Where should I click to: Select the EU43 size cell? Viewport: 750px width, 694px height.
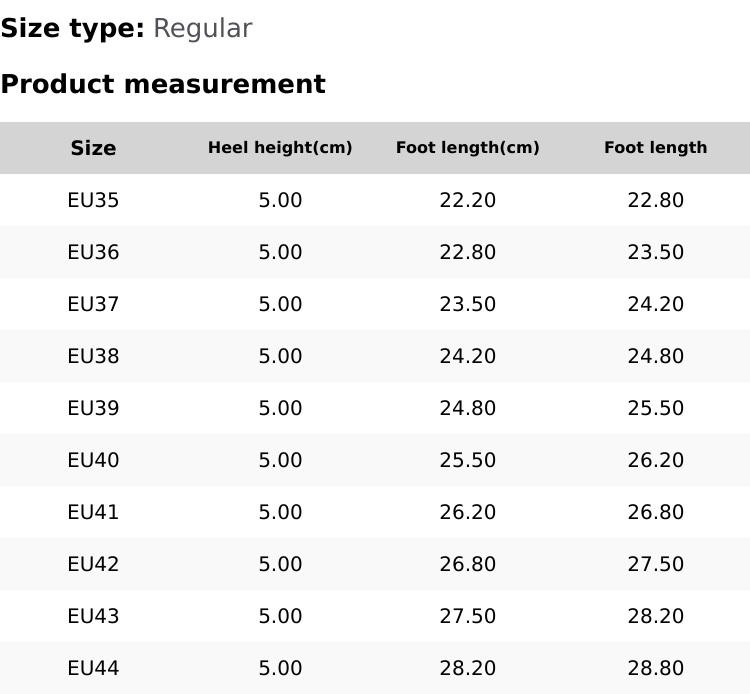click(93, 616)
